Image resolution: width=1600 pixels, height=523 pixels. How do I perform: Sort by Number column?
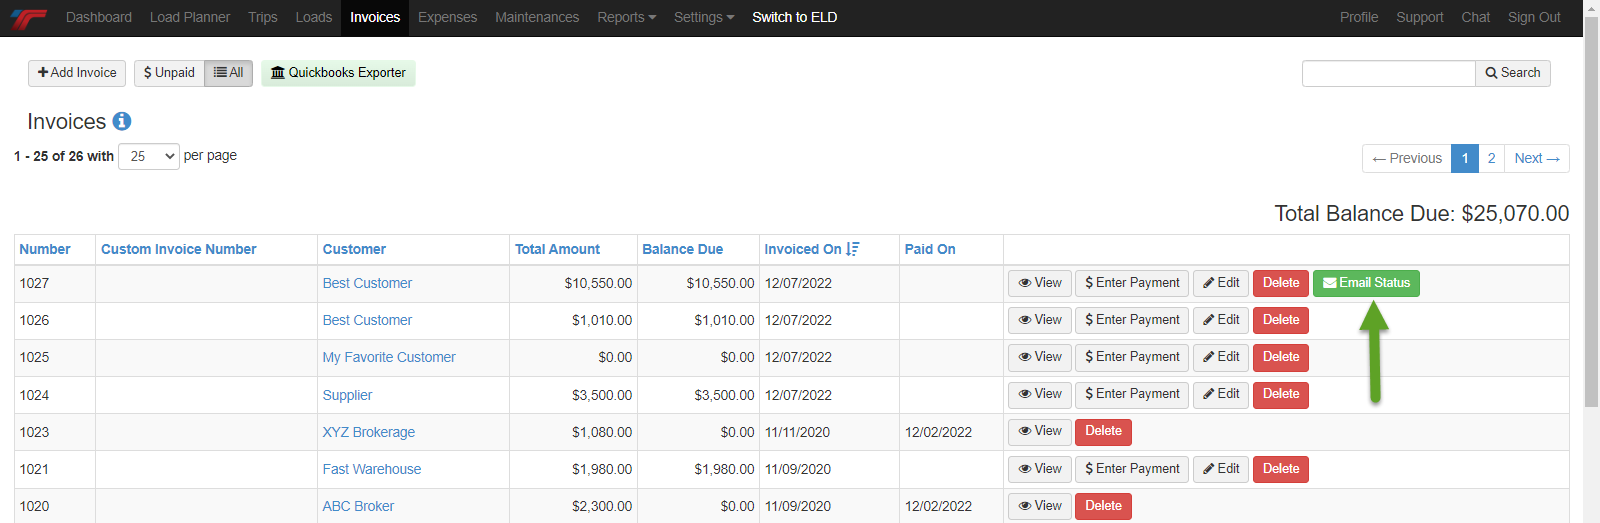pos(45,249)
